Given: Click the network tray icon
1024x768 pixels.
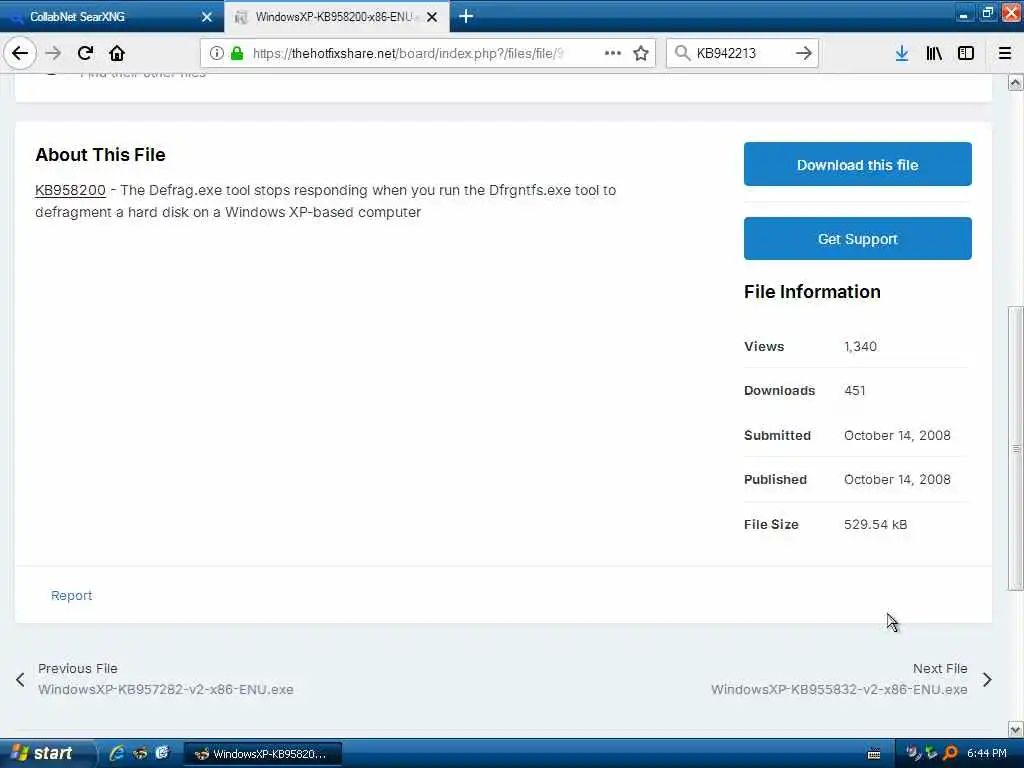Looking at the screenshot, I should pyautogui.click(x=931, y=753).
